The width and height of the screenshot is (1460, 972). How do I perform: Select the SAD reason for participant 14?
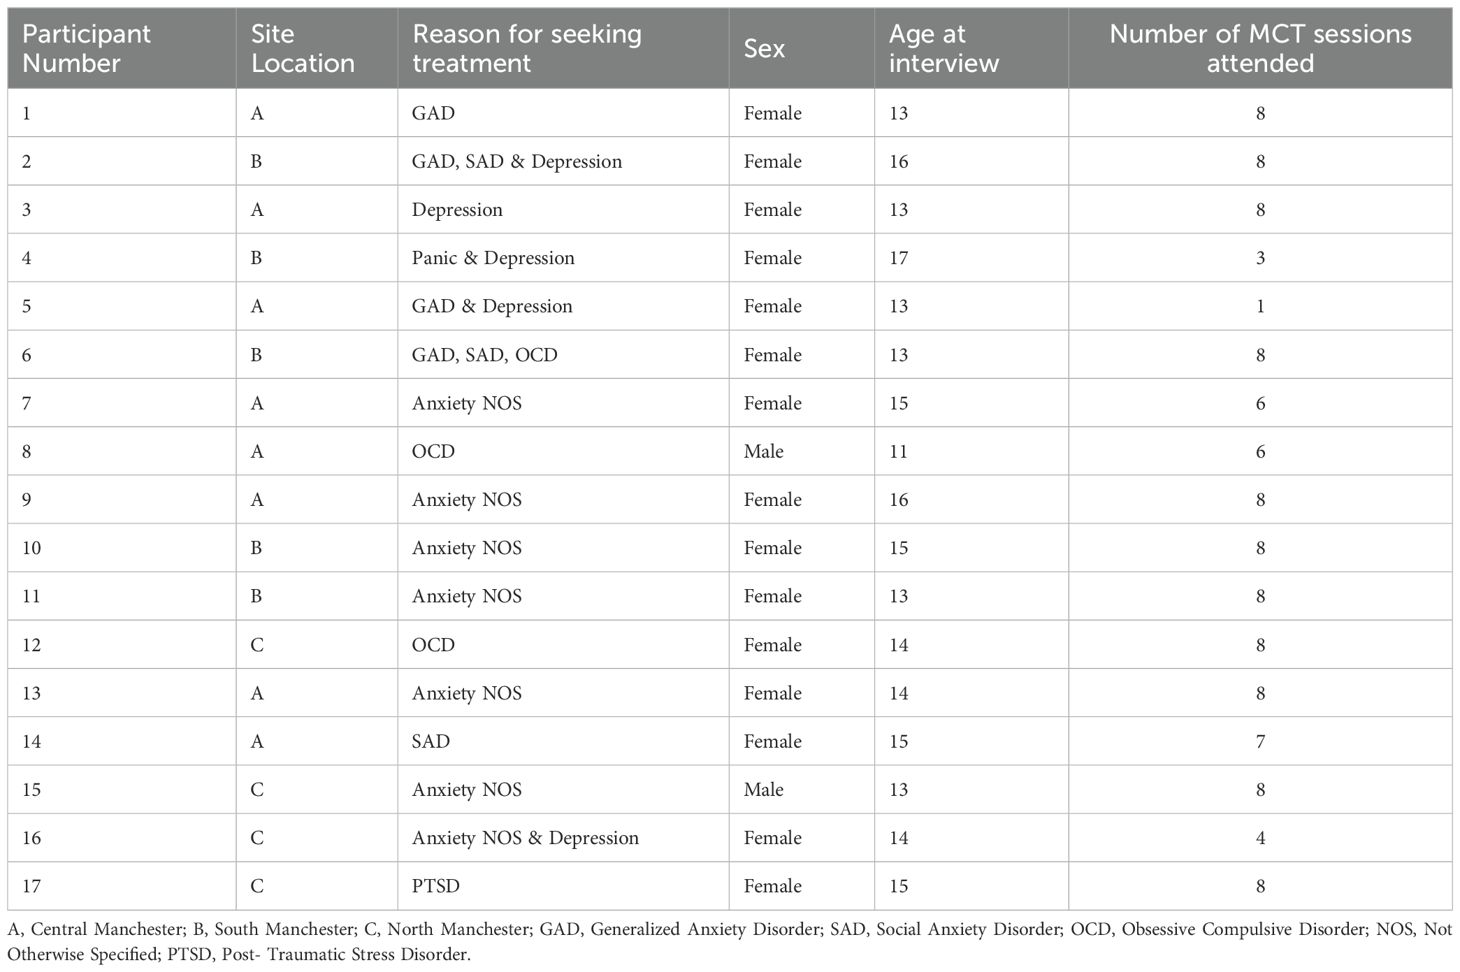(x=430, y=741)
